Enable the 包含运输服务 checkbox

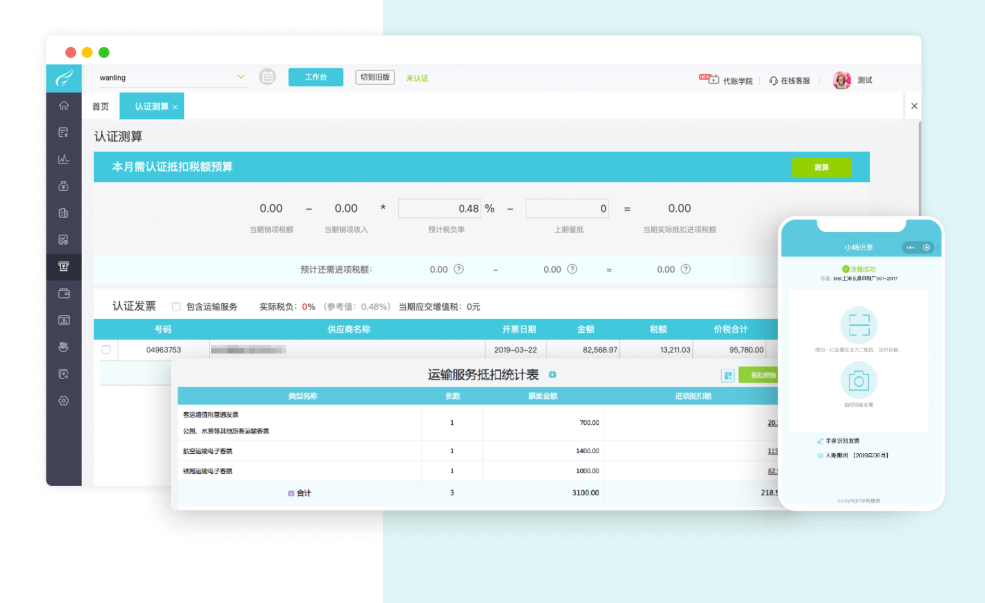(x=176, y=307)
